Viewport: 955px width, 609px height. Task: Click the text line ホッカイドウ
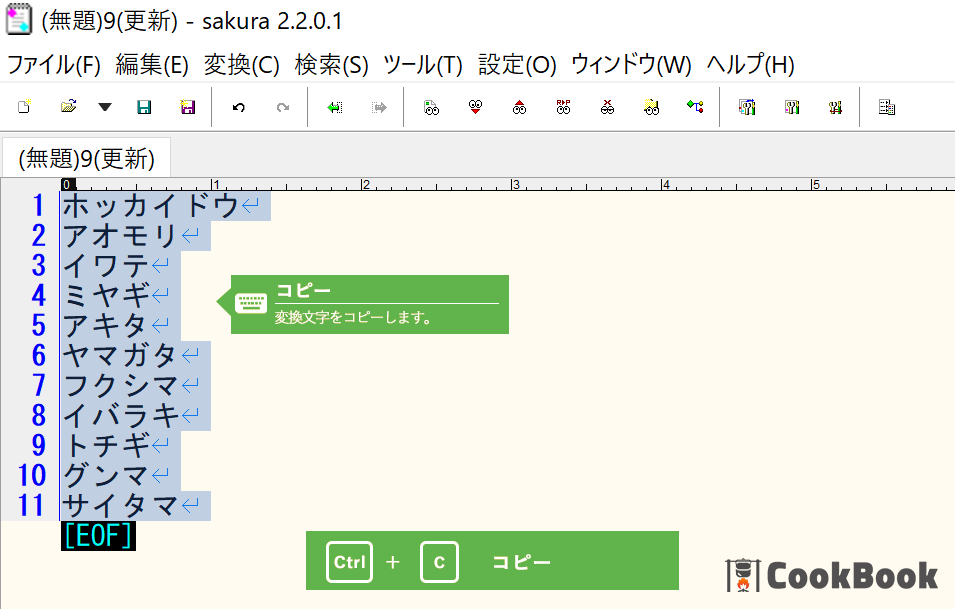coord(151,206)
